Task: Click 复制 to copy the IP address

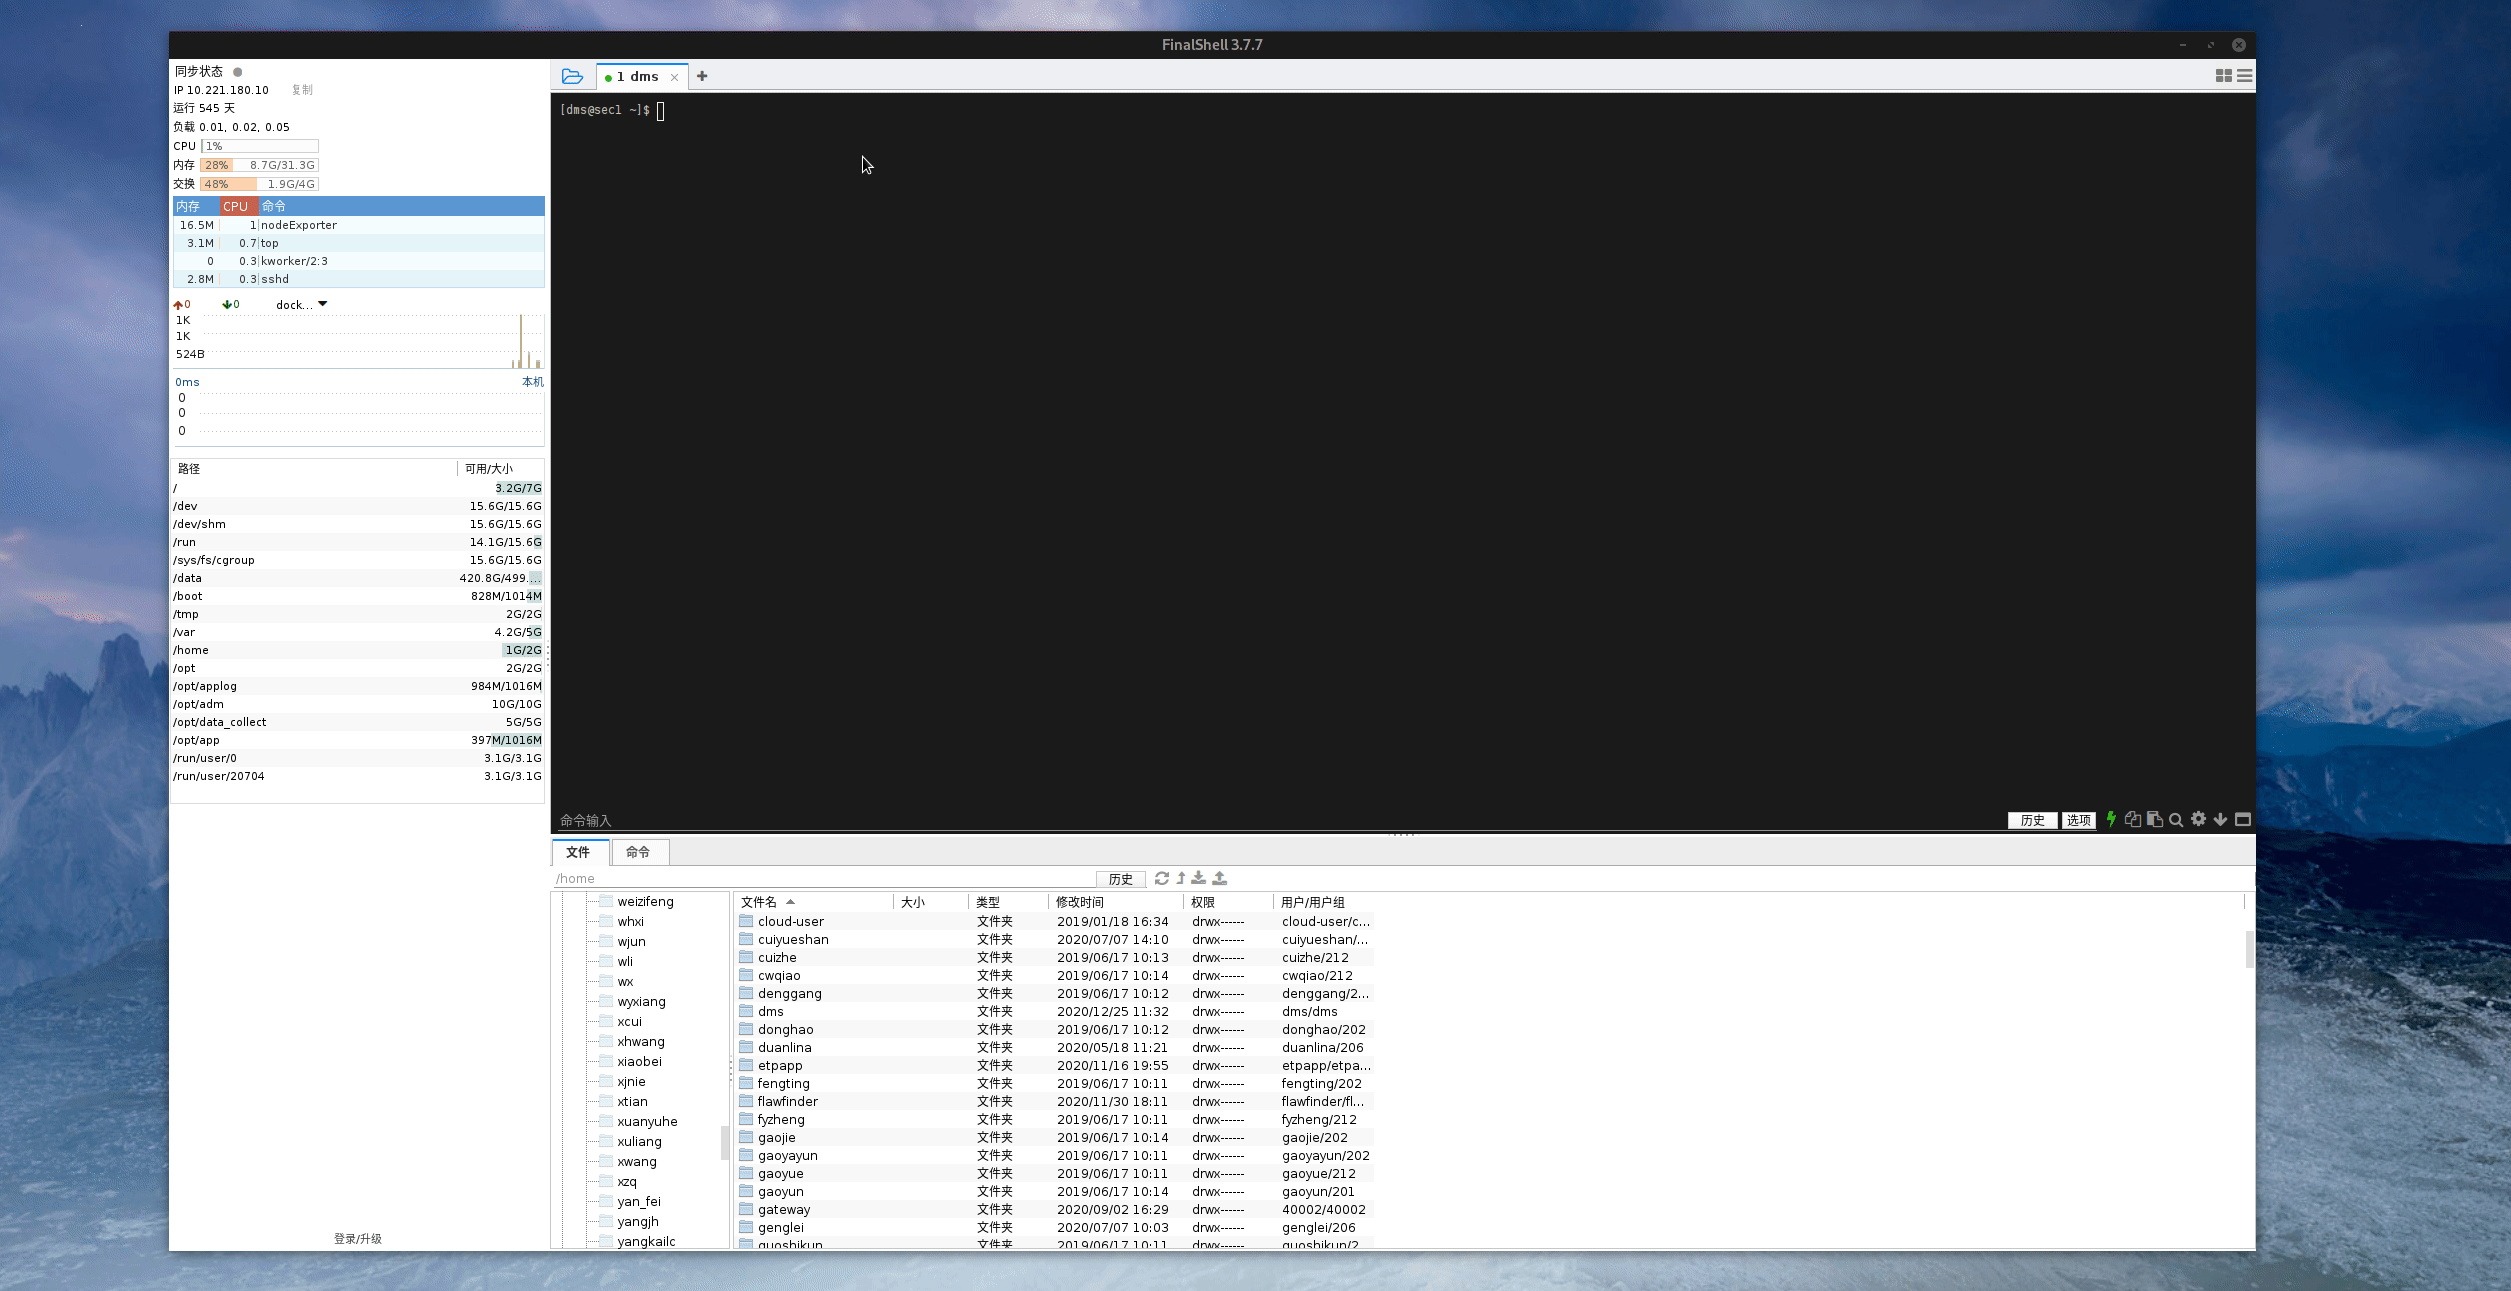Action: pos(302,89)
